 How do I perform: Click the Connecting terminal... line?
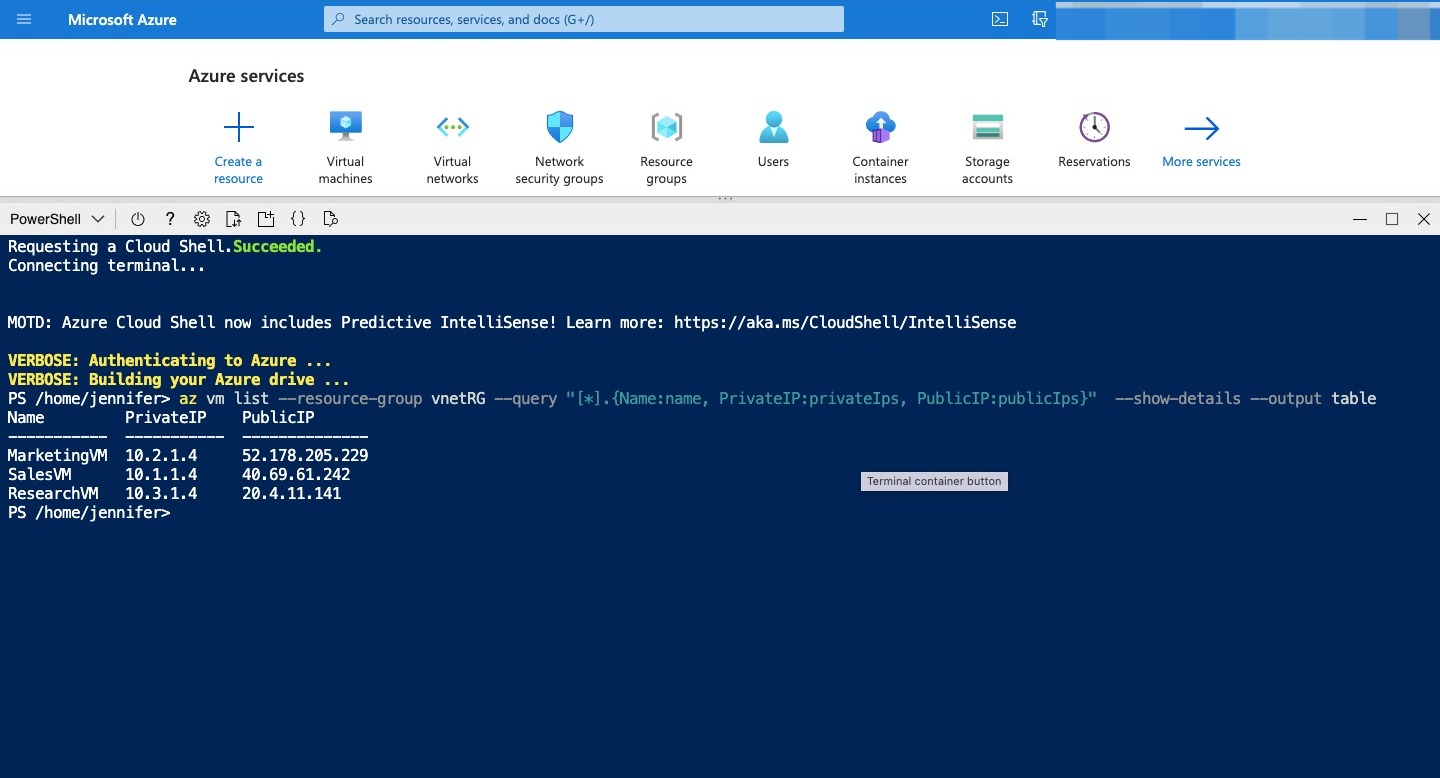tap(106, 265)
